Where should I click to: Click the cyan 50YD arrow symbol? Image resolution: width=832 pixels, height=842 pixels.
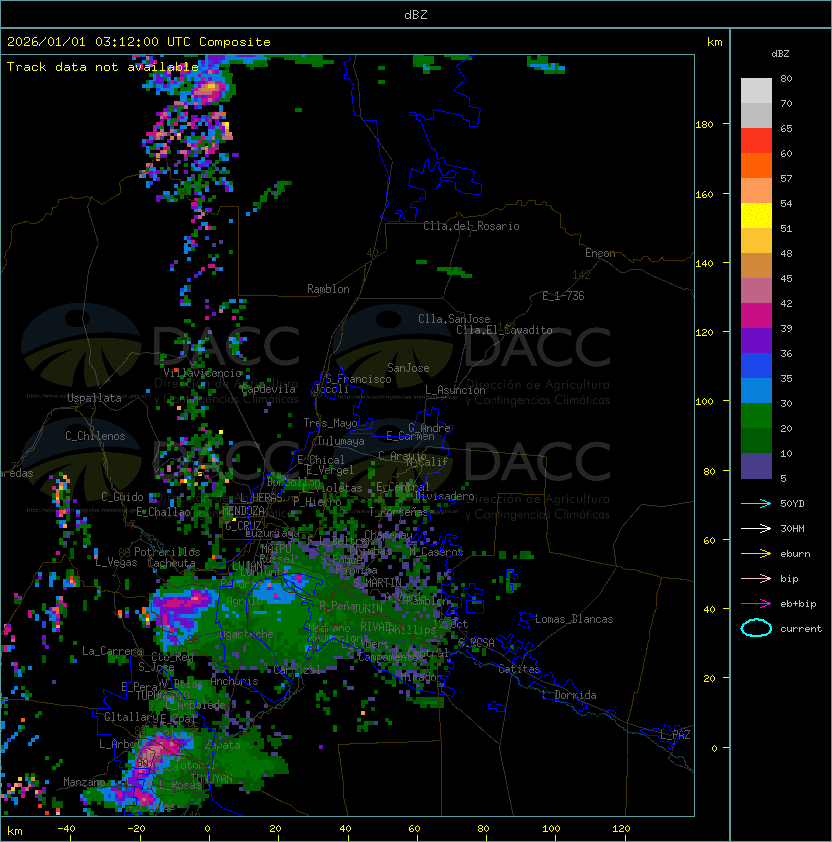point(756,504)
